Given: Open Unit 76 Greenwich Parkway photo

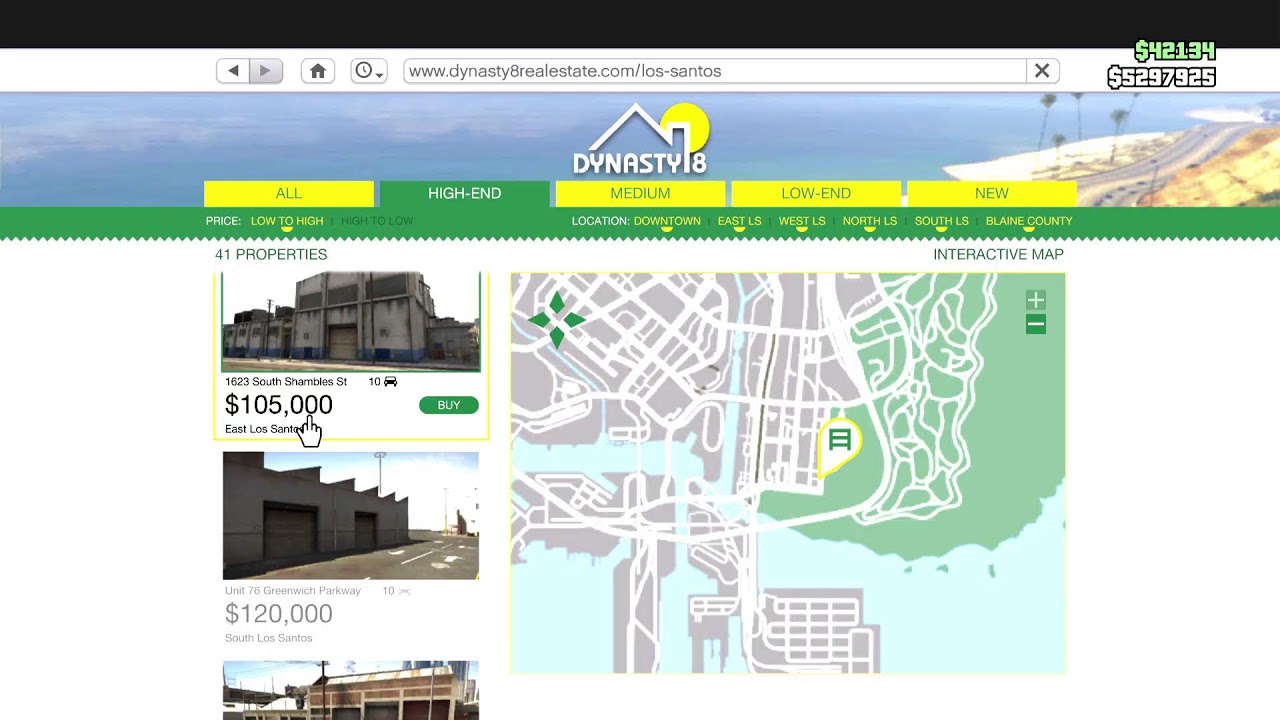Looking at the screenshot, I should [351, 515].
